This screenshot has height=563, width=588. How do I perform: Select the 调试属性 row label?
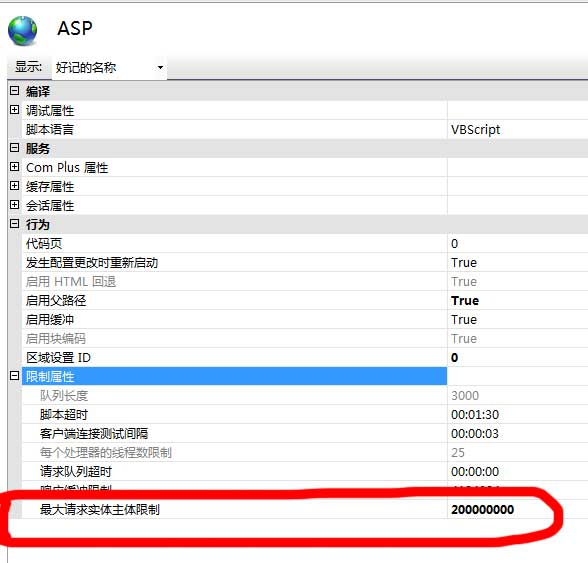click(50, 111)
